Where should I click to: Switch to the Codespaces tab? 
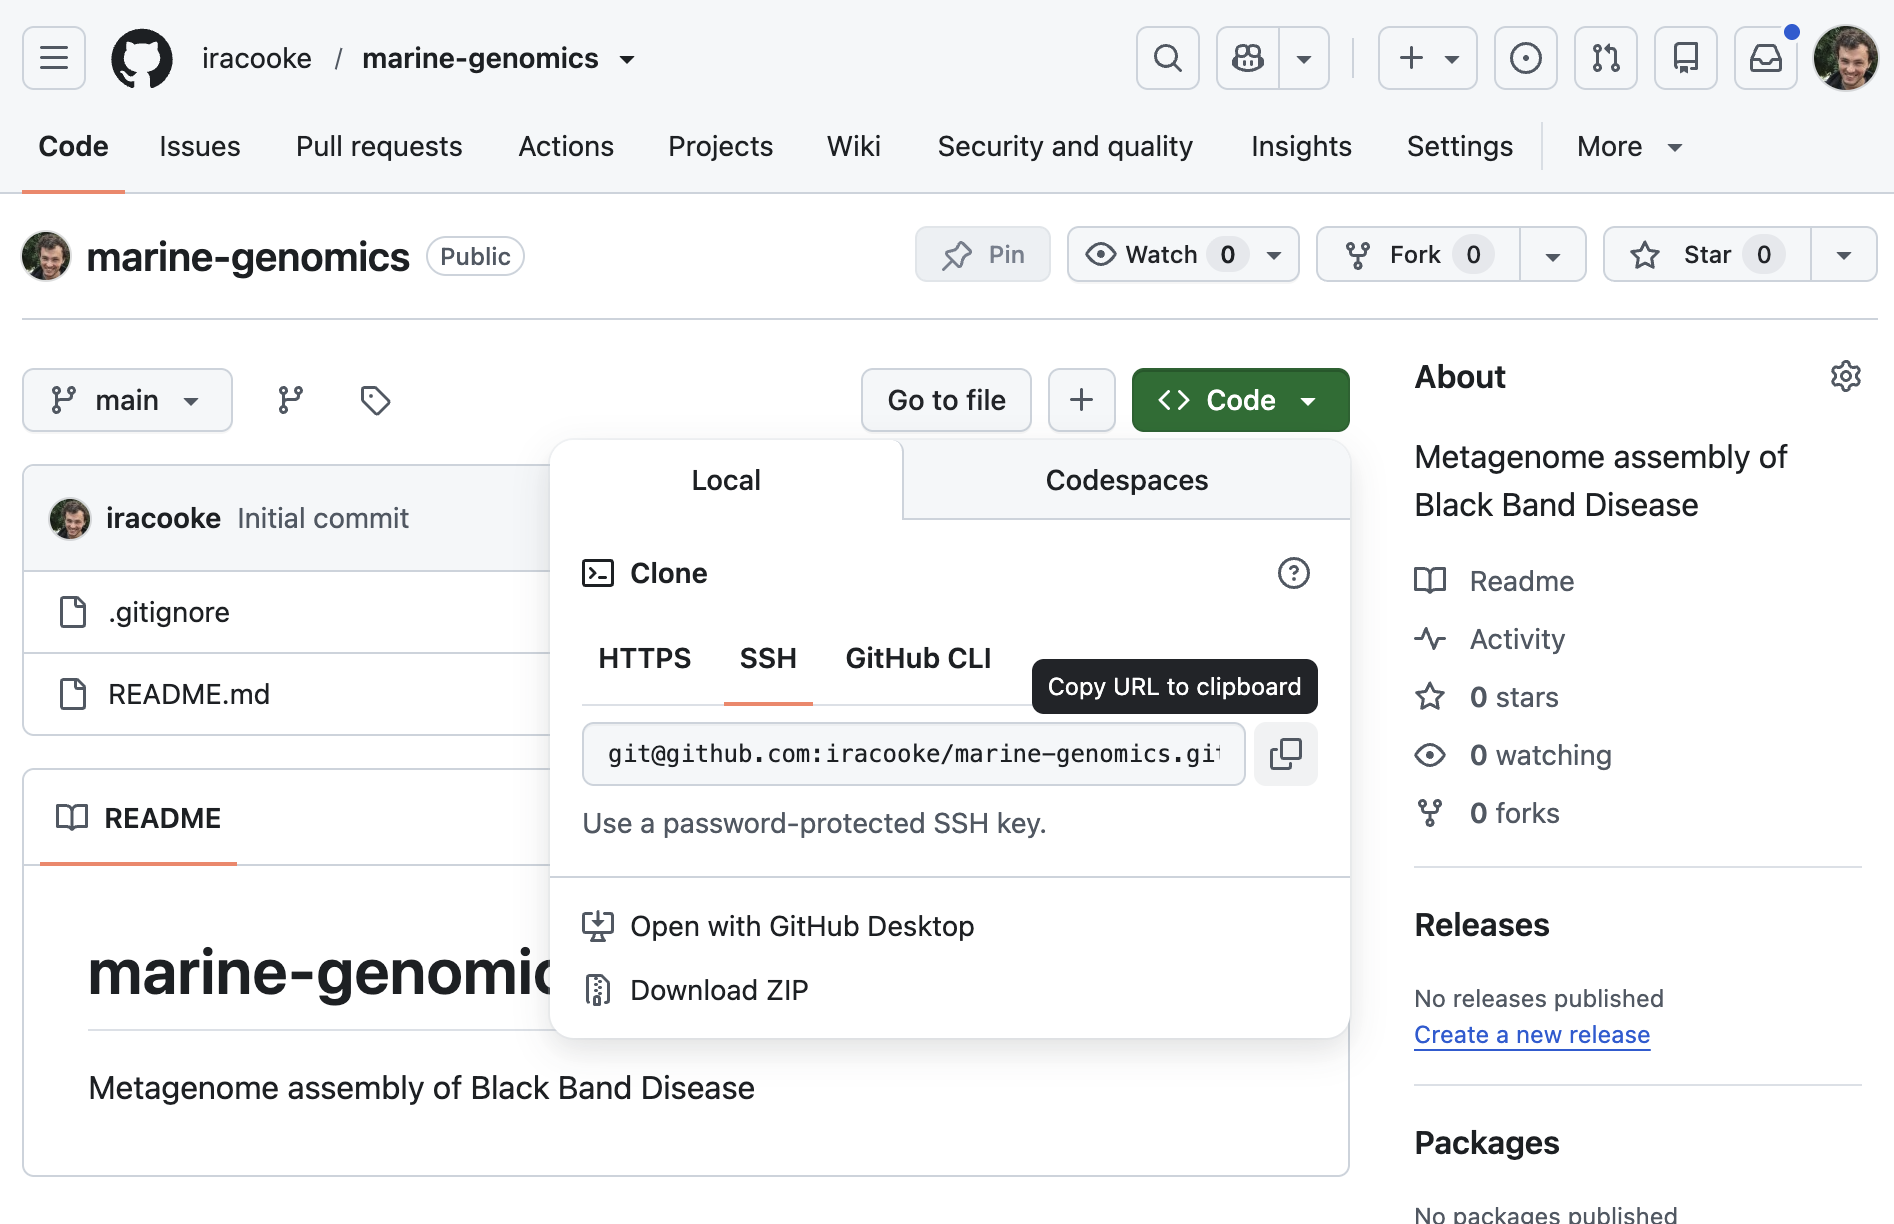[1126, 480]
